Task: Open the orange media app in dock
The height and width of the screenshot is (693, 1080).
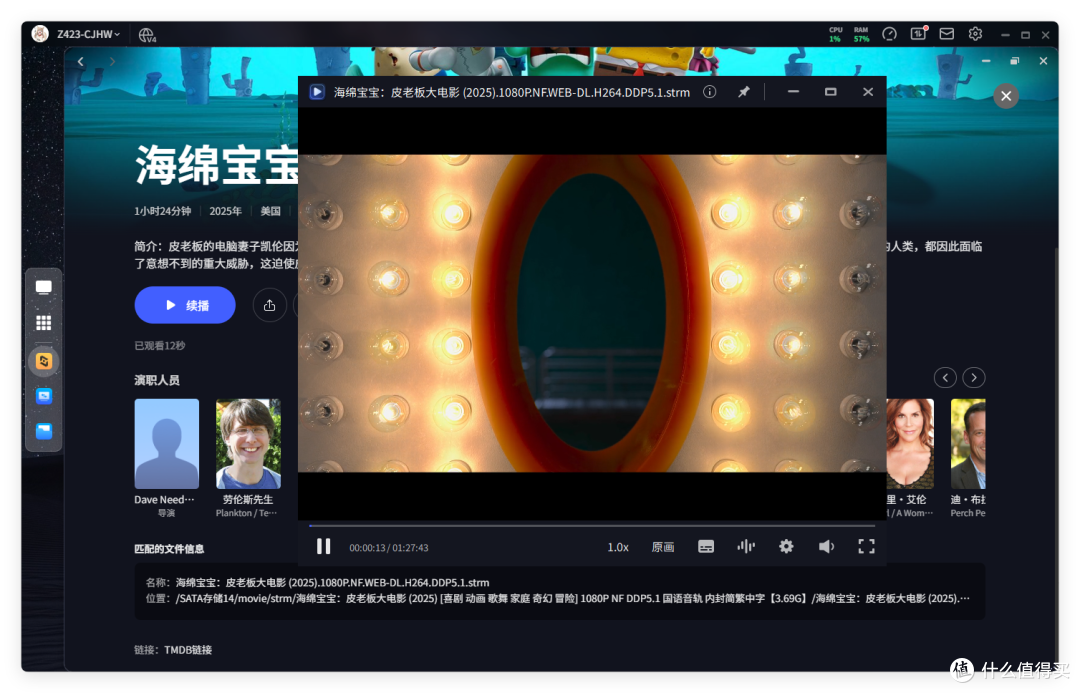Action: (43, 361)
